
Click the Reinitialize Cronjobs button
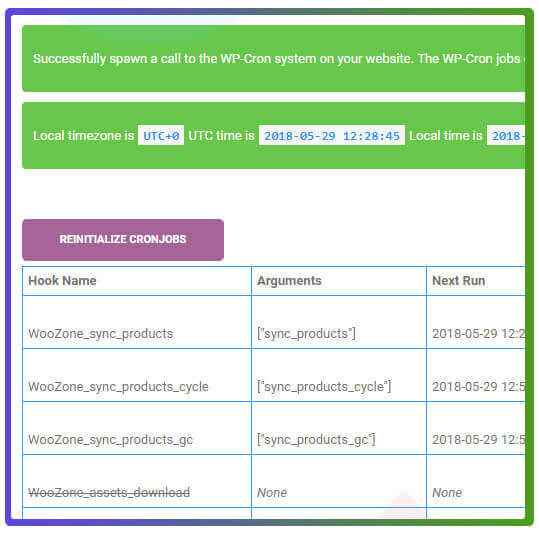(x=123, y=240)
